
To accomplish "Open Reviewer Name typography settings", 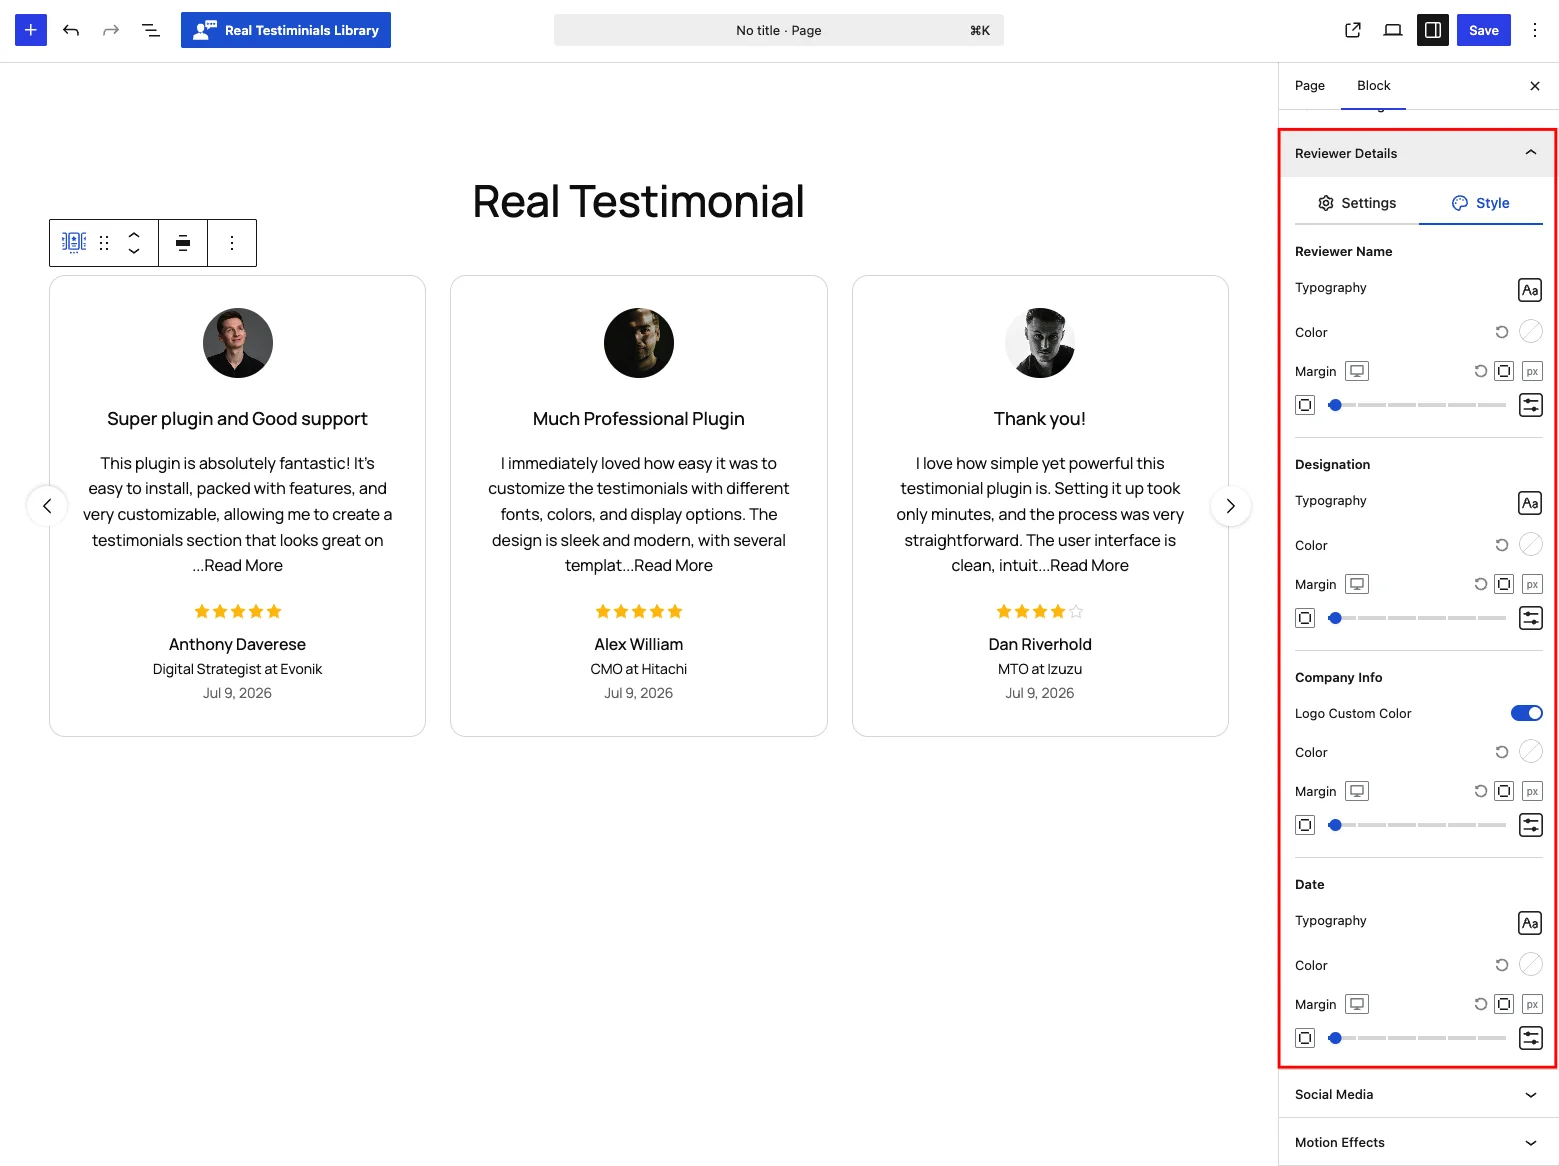I will (x=1530, y=290).
